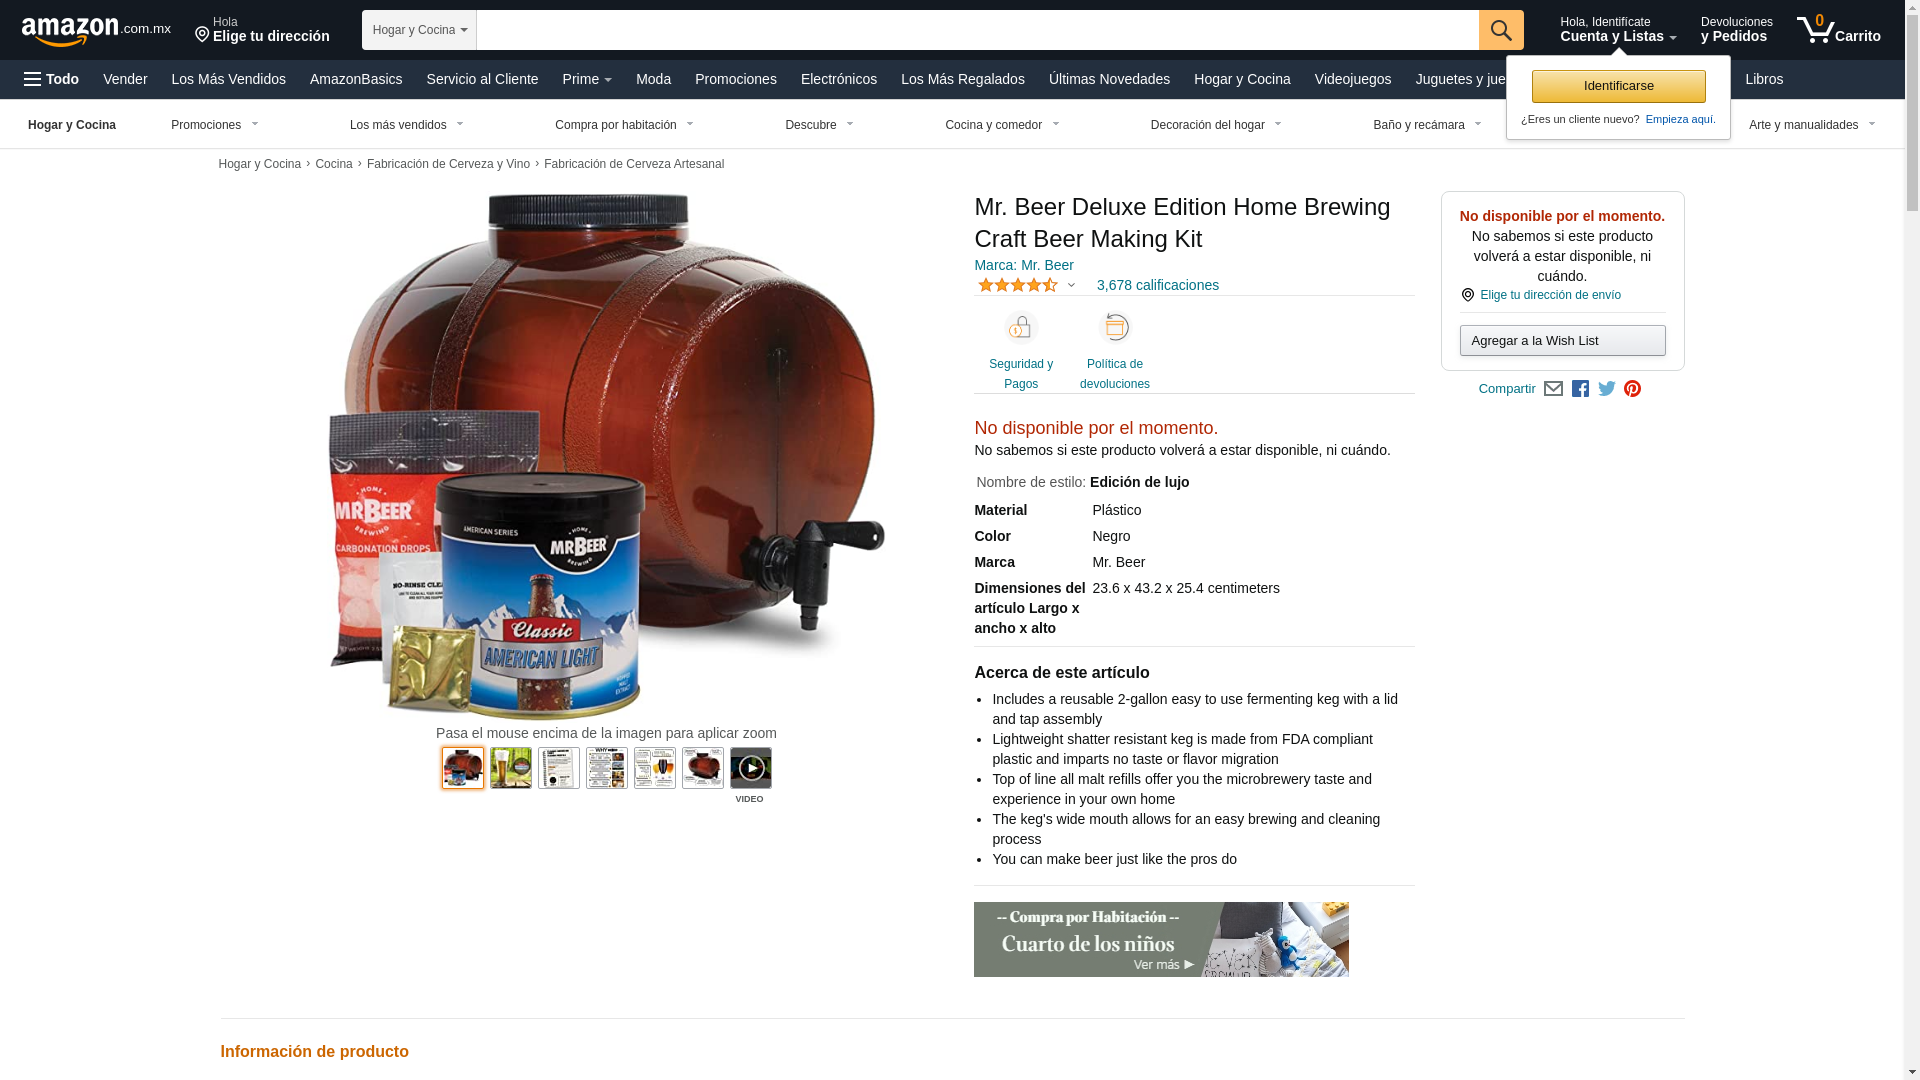Add item with Agregar a la Wish List
1920x1080 pixels.
tap(1563, 341)
